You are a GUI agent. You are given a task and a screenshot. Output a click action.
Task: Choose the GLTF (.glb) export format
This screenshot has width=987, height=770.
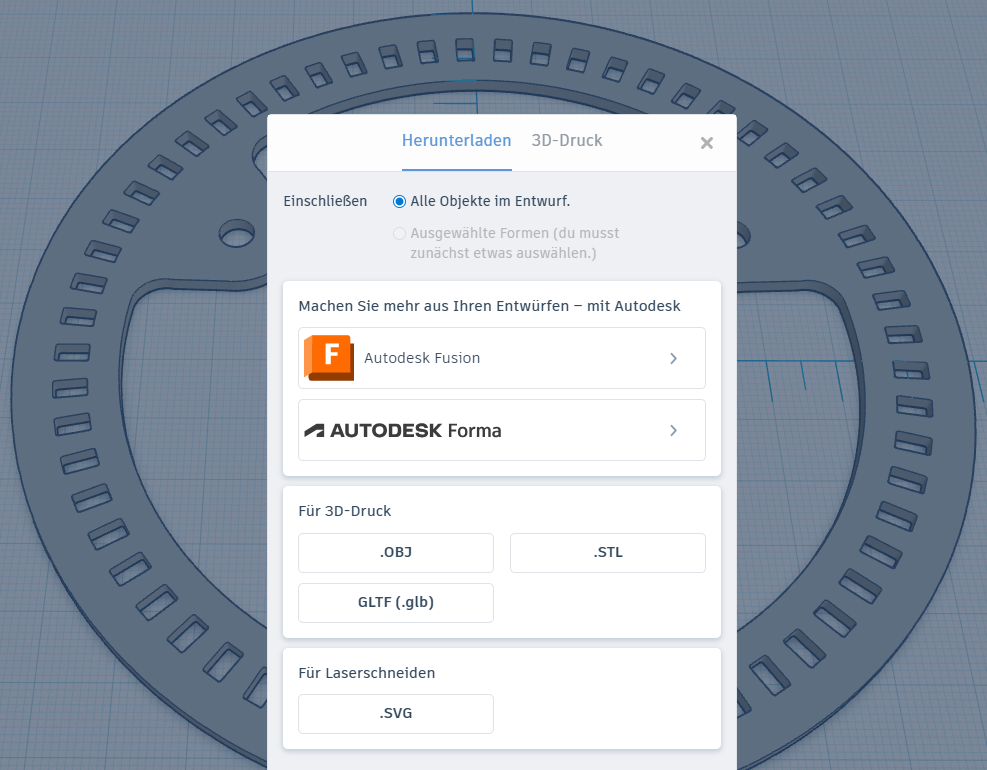point(396,603)
